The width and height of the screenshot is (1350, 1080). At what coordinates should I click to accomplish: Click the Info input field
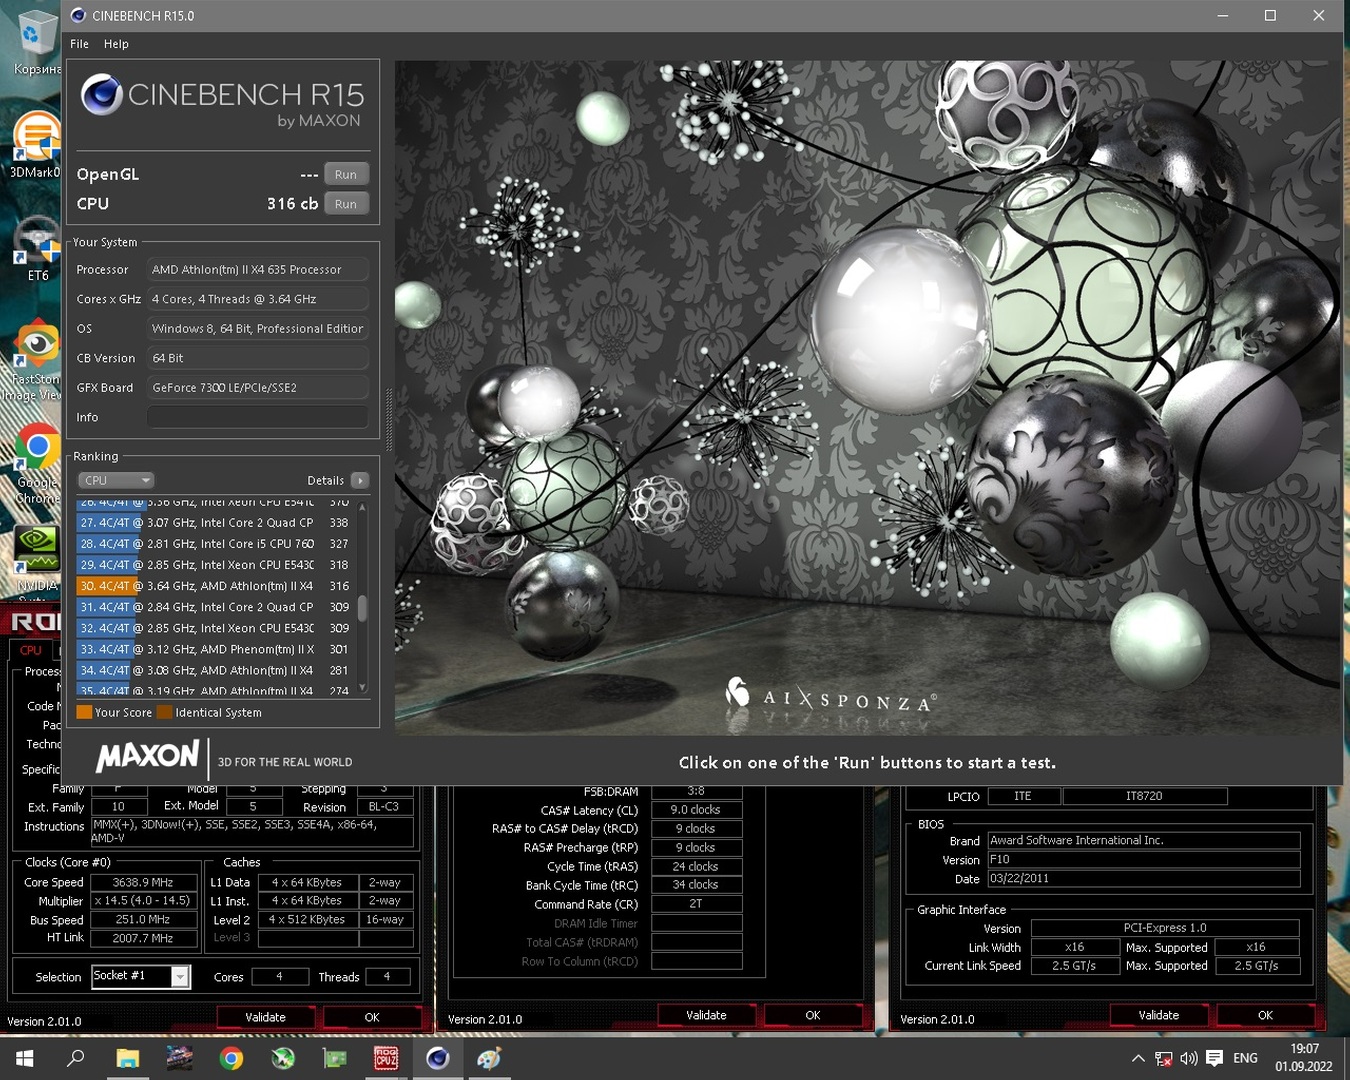pos(258,417)
